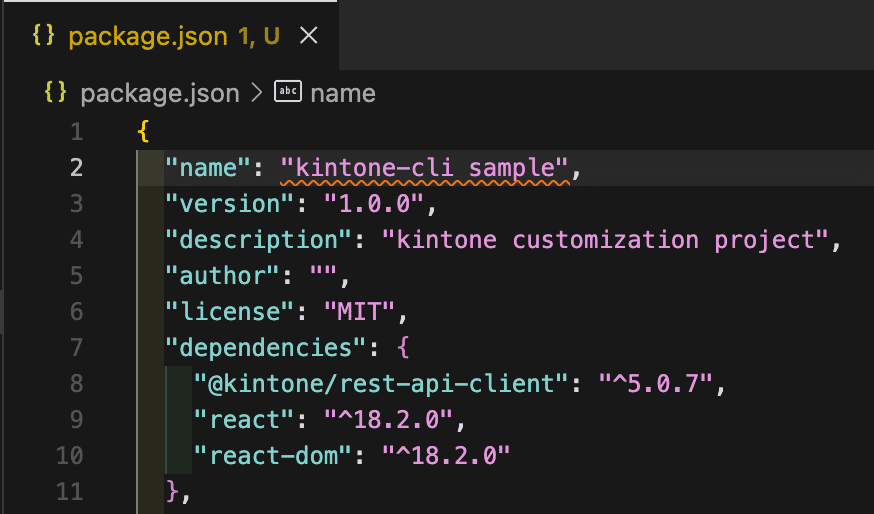
Task: Click the JSON braces icon in tab
Action: [43, 36]
